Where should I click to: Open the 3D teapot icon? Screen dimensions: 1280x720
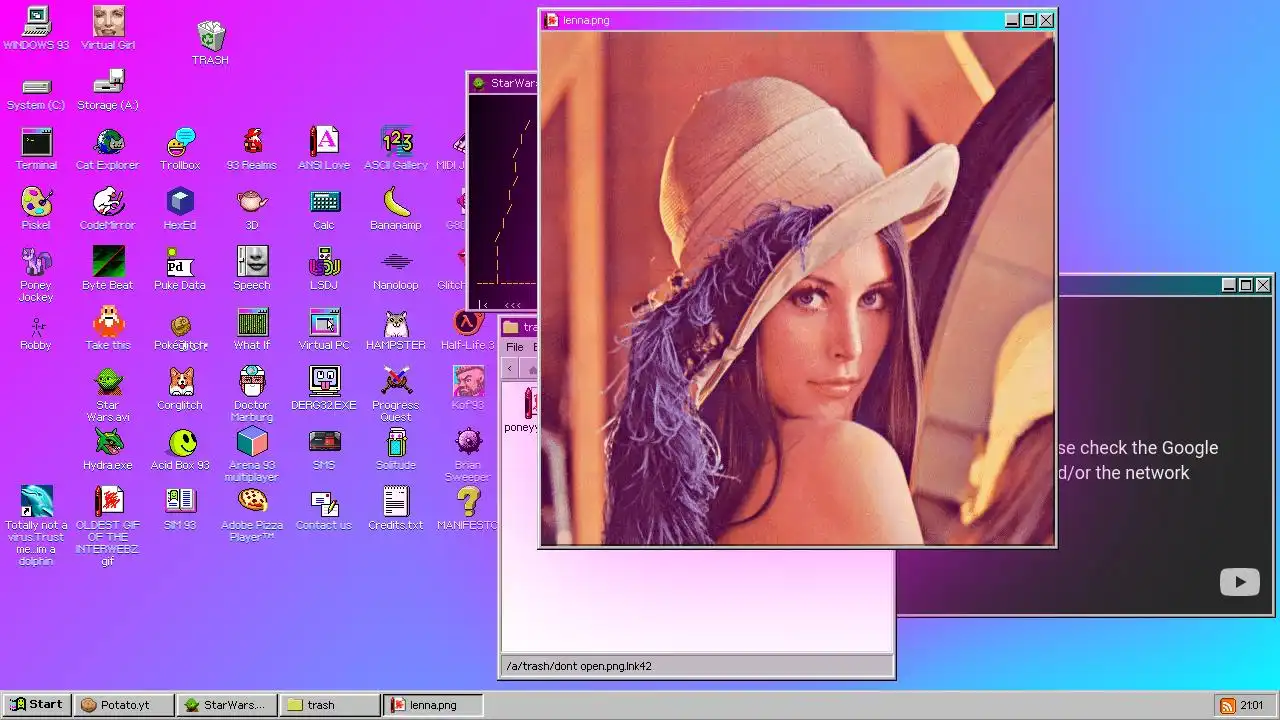[252, 208]
